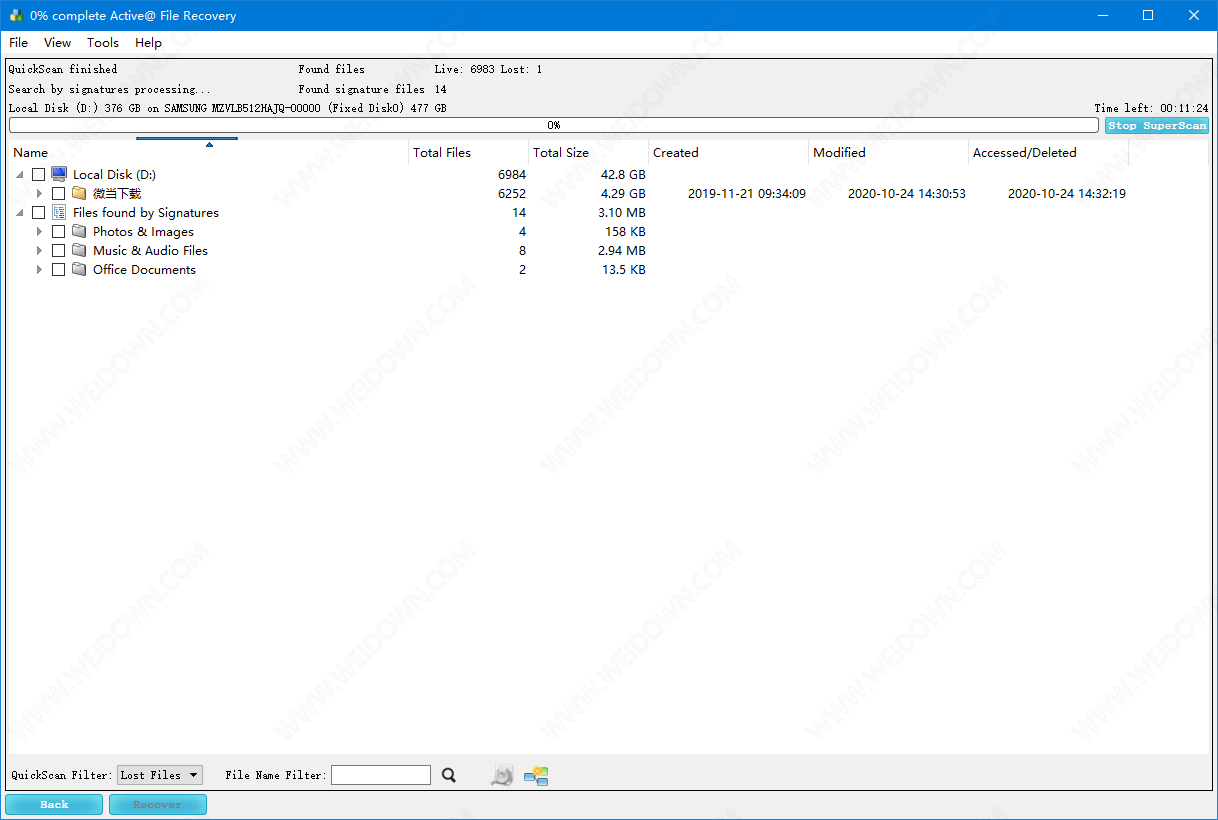Check the Music & Audio Files checkbox
Viewport: 1218px width, 820px height.
coord(58,251)
